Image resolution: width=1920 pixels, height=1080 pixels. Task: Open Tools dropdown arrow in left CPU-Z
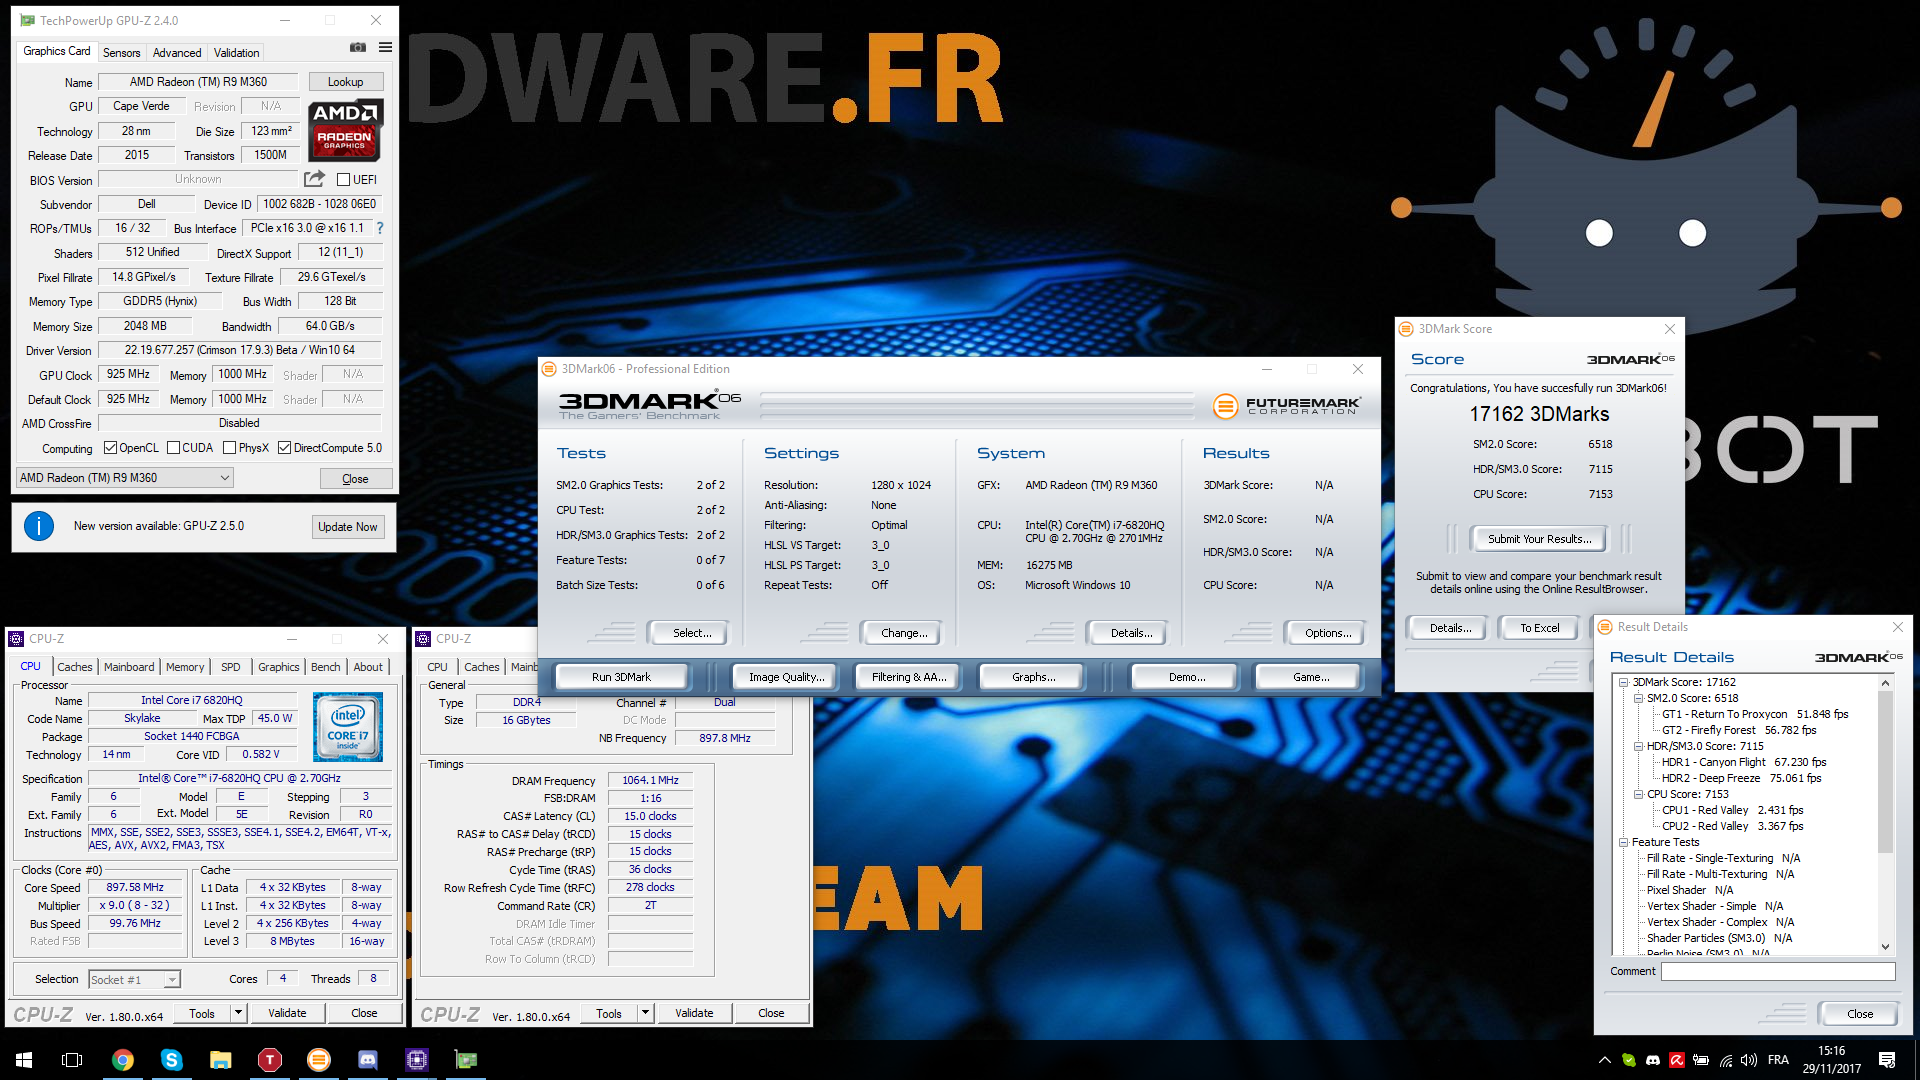[238, 1013]
